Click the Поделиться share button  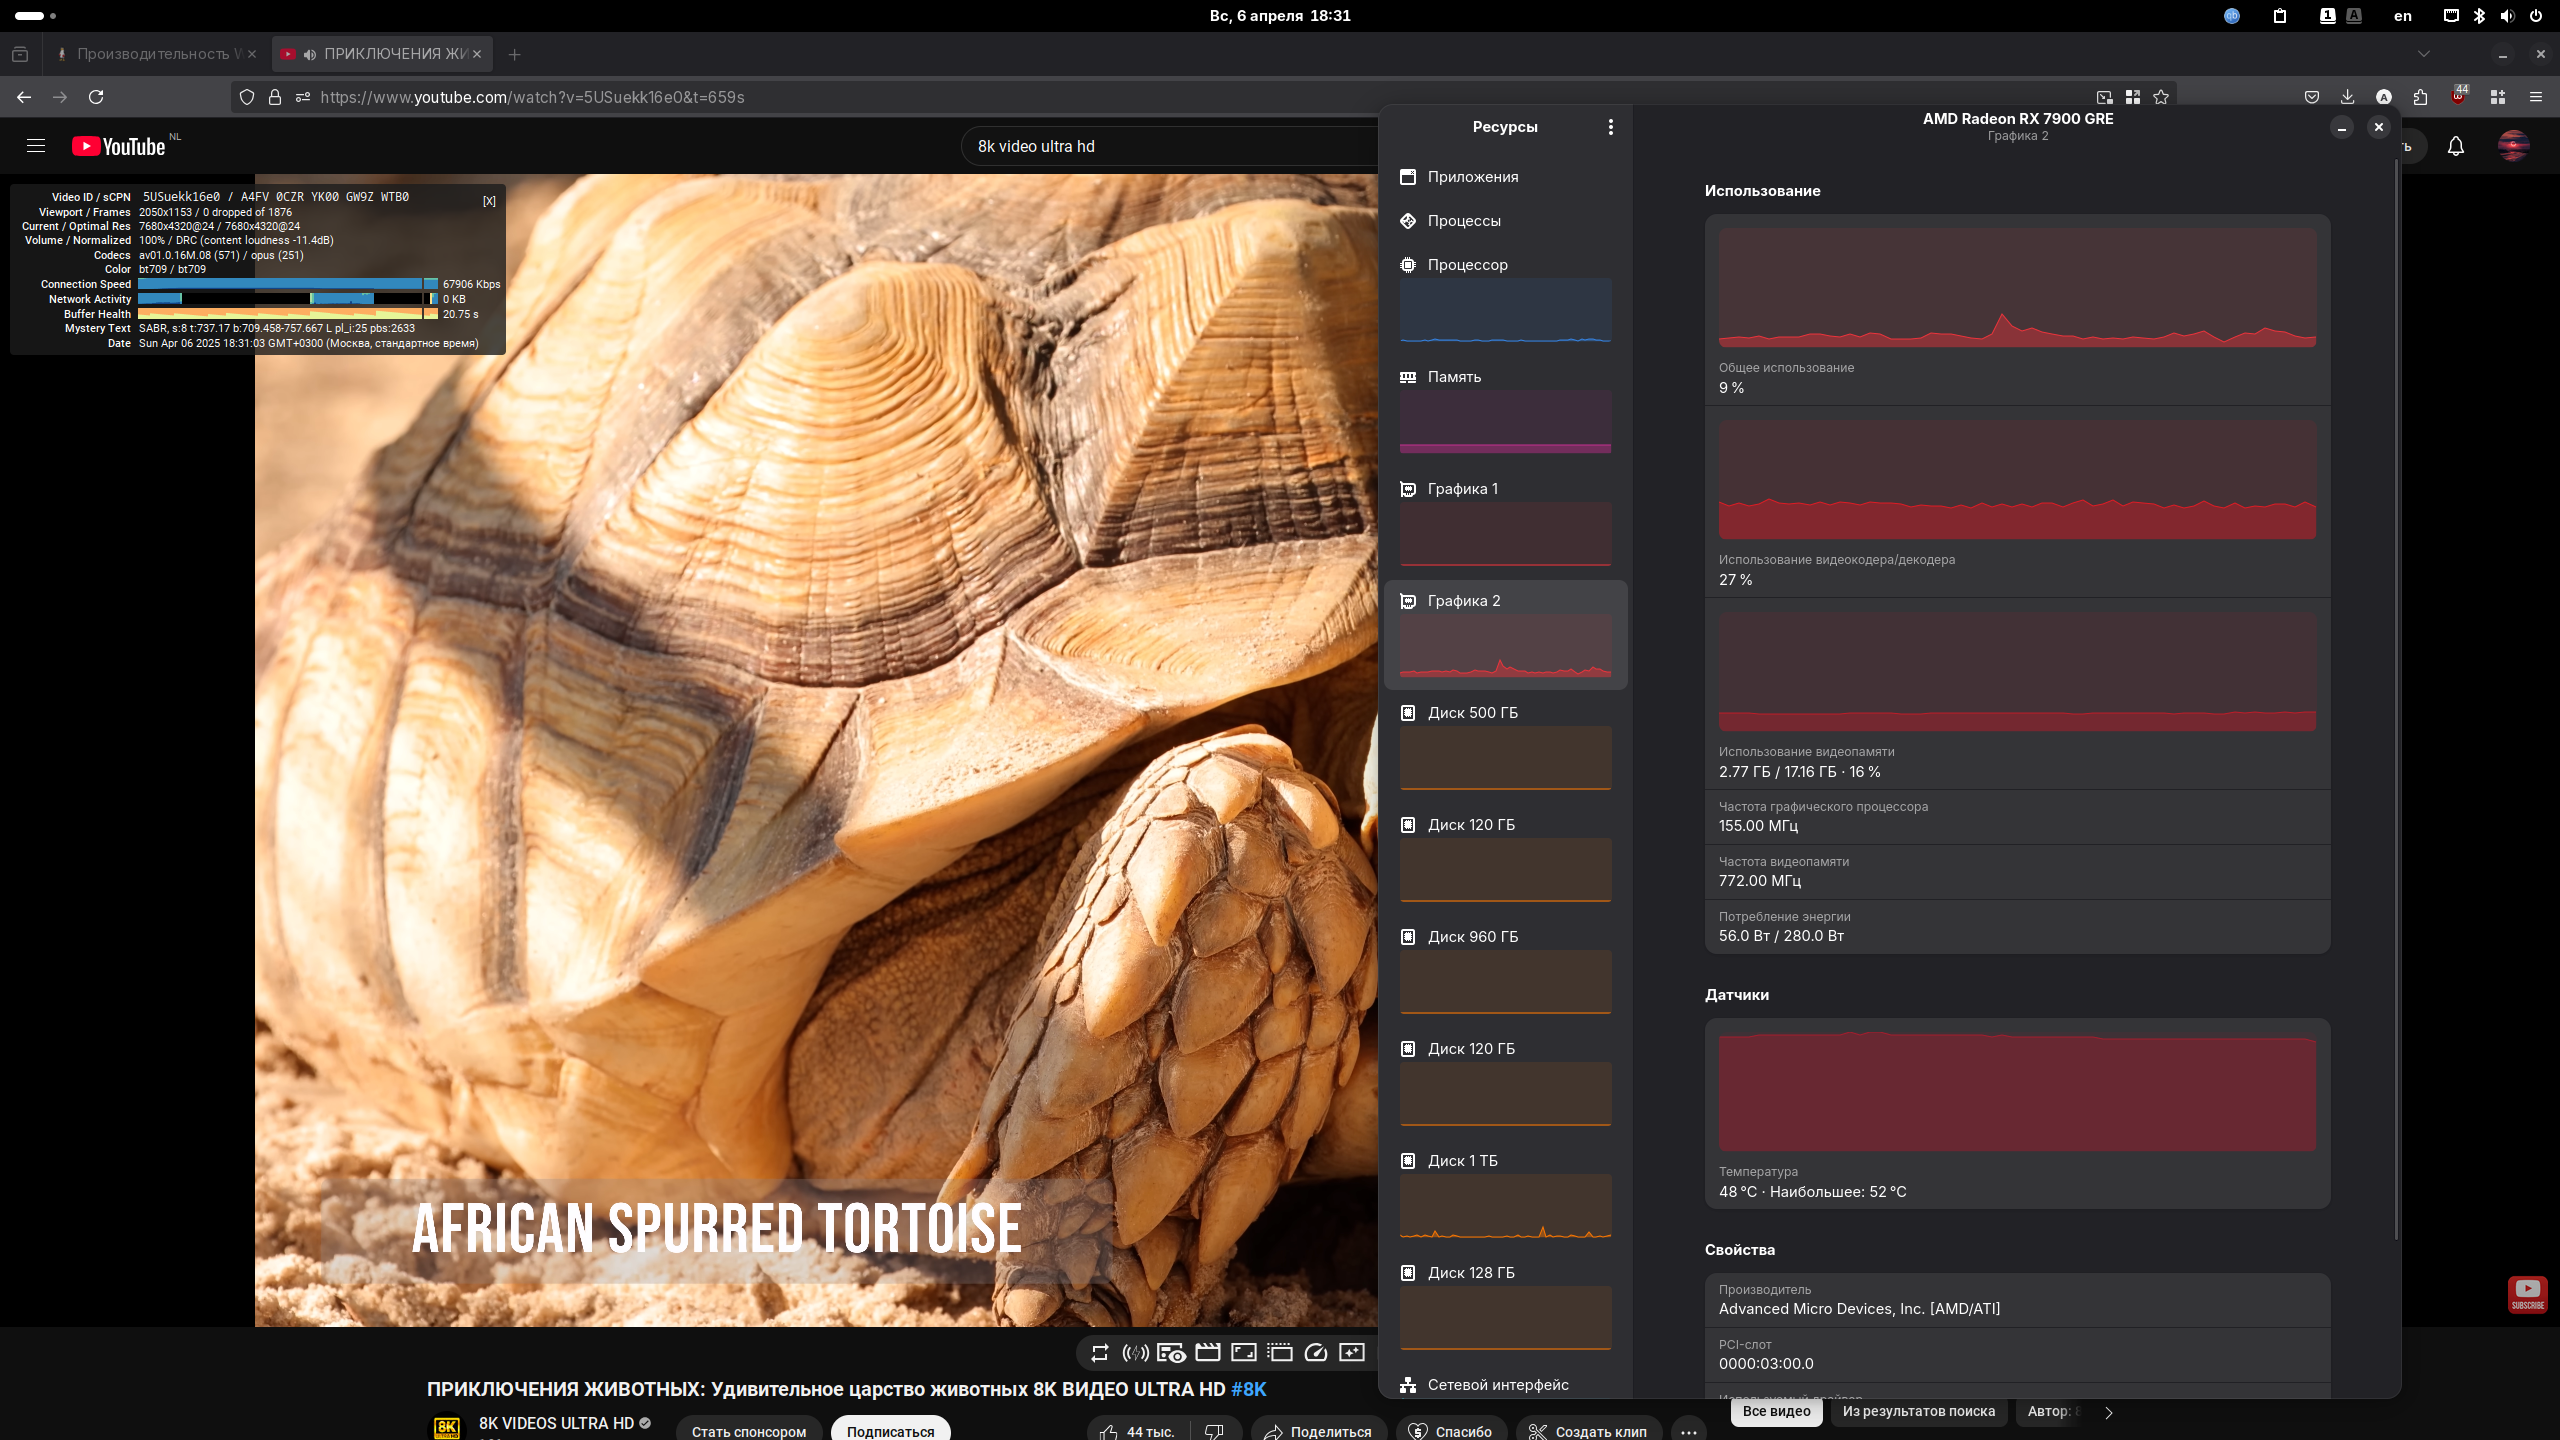(x=1318, y=1431)
